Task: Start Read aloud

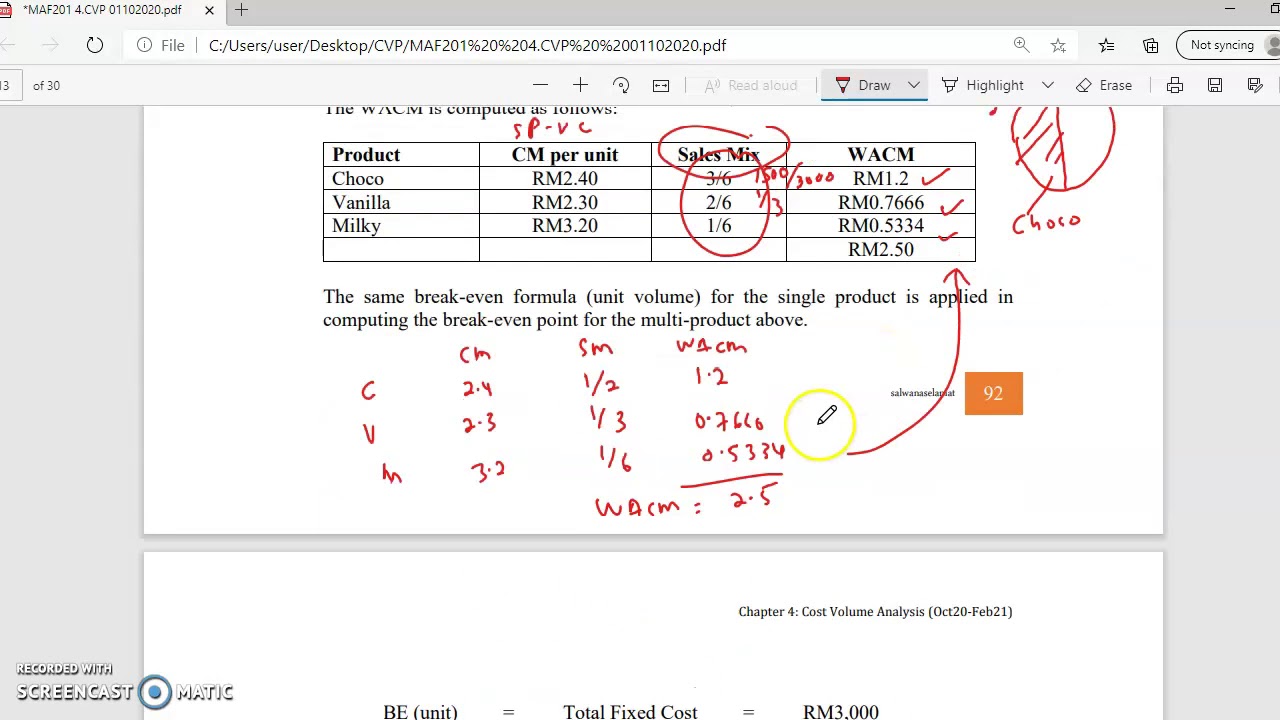Action: (x=750, y=85)
